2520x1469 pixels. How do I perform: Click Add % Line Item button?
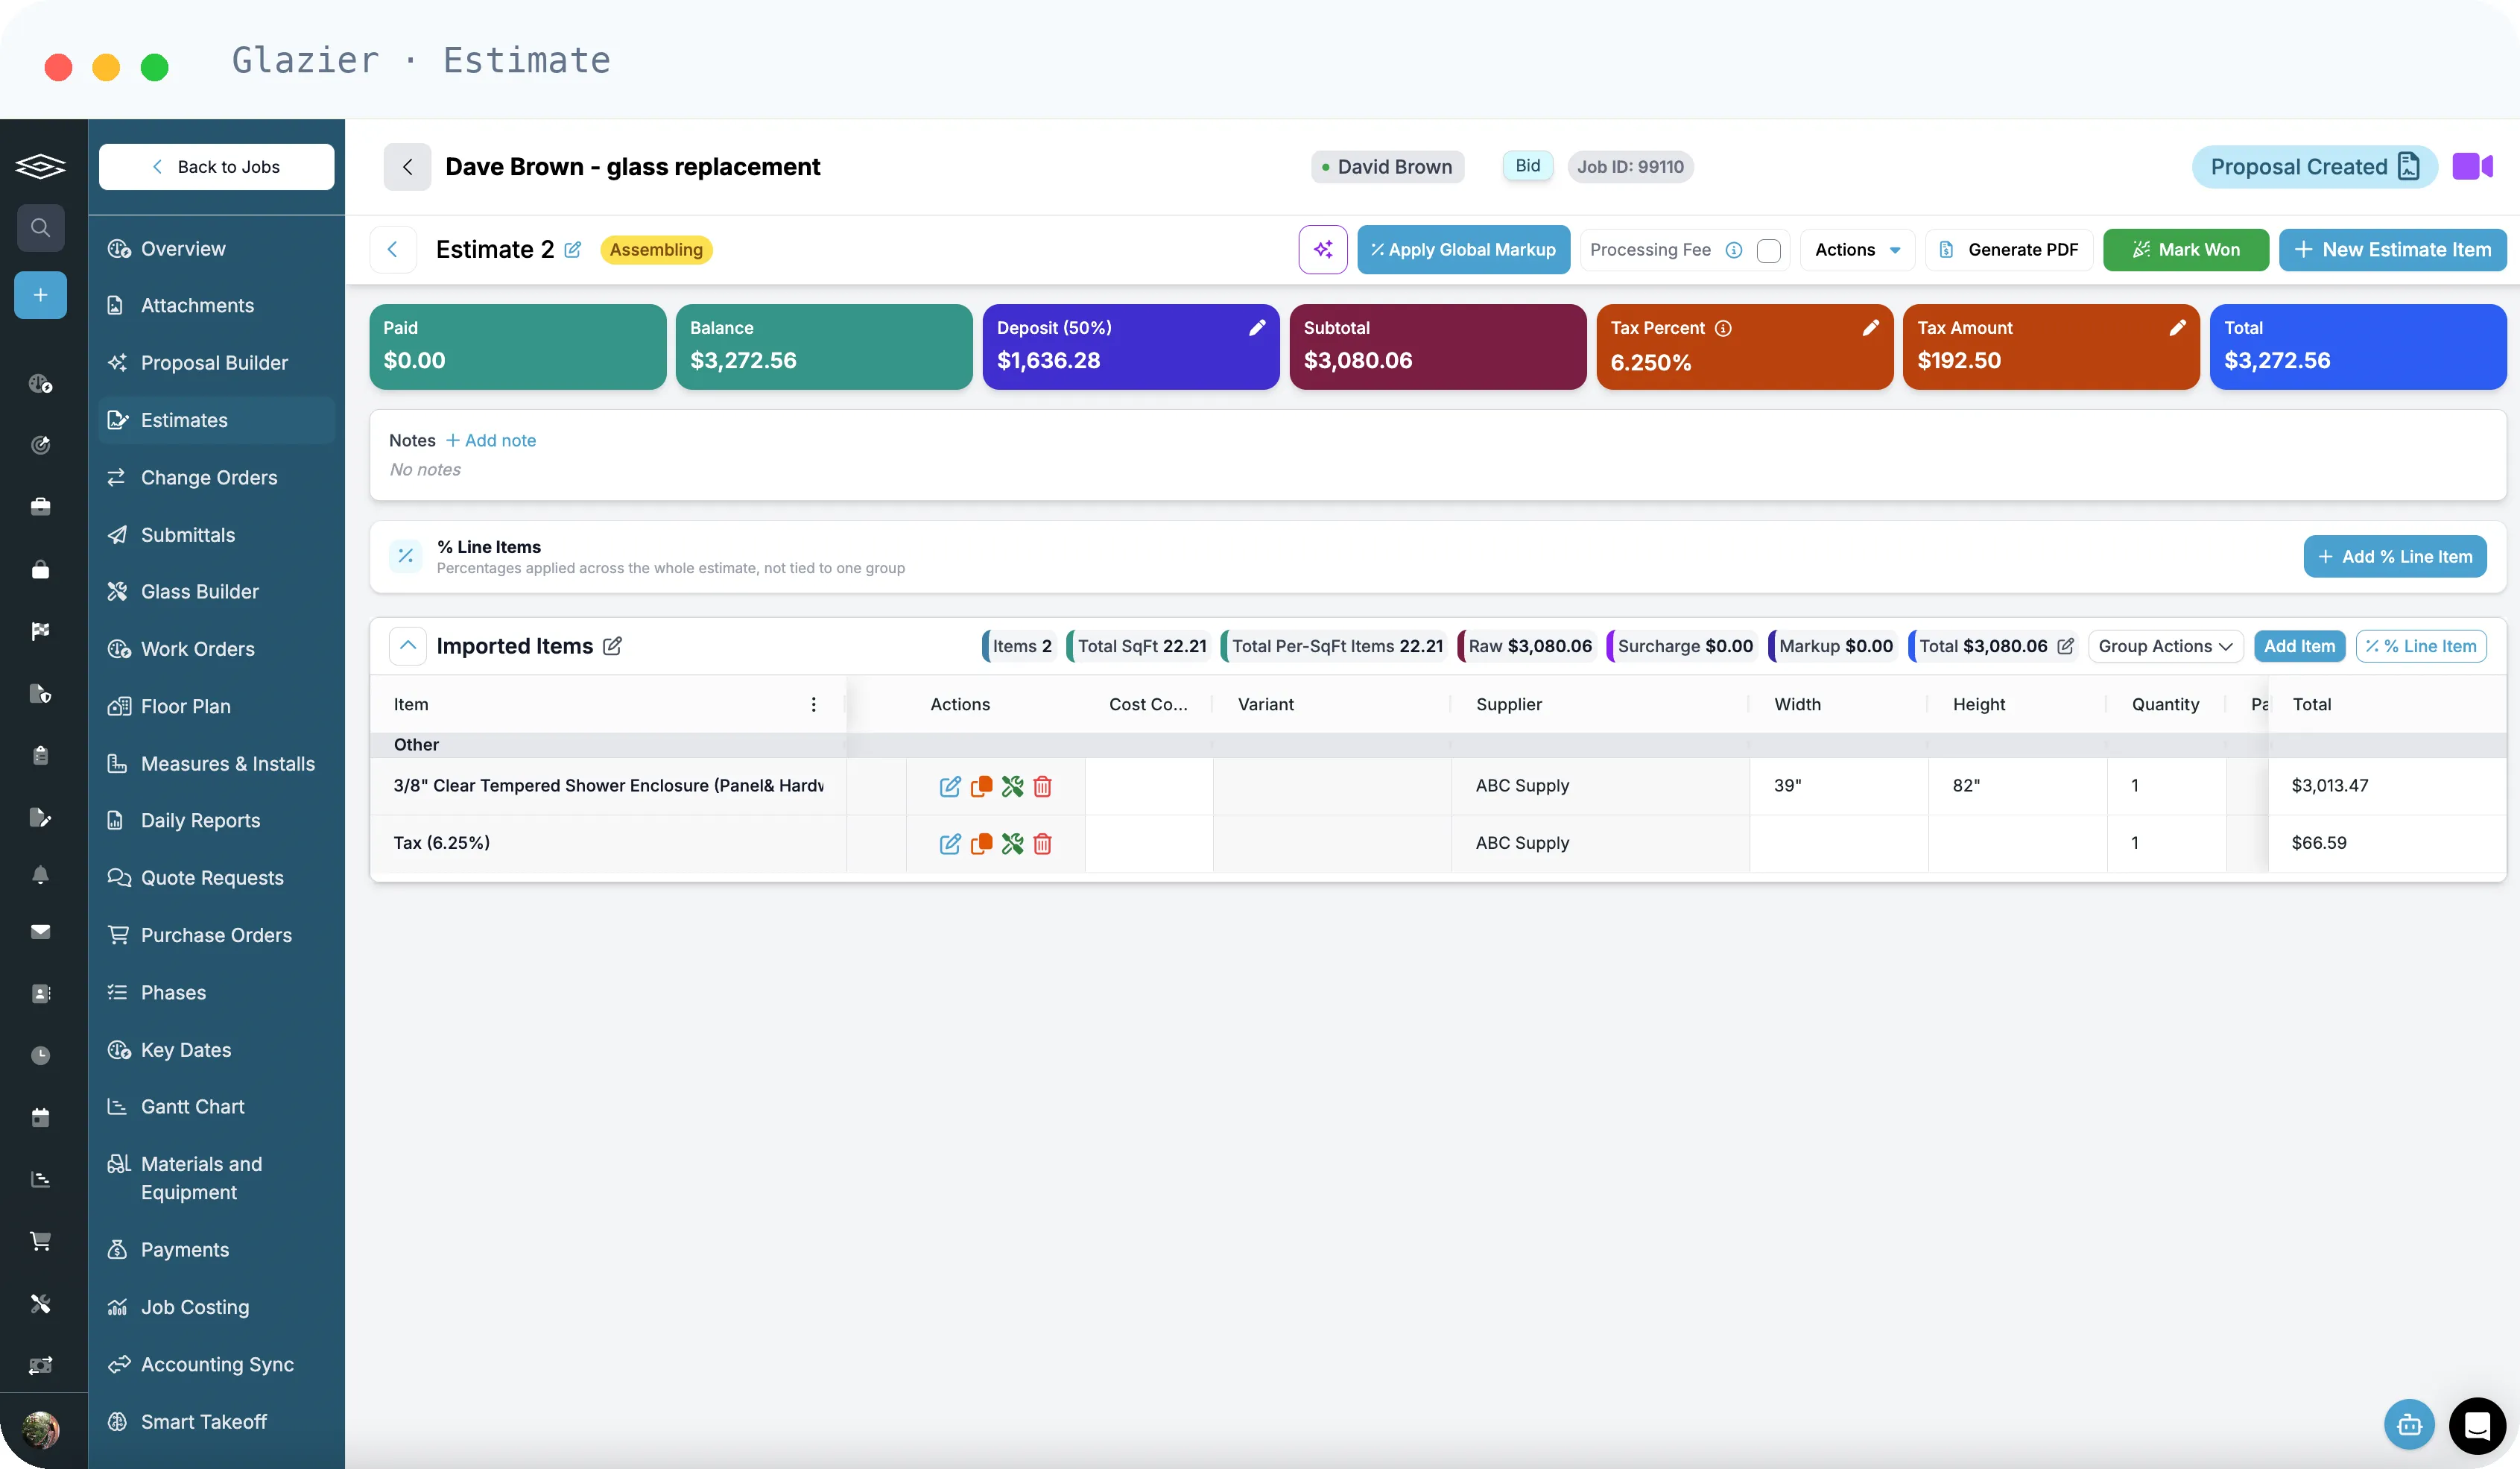tap(2395, 557)
